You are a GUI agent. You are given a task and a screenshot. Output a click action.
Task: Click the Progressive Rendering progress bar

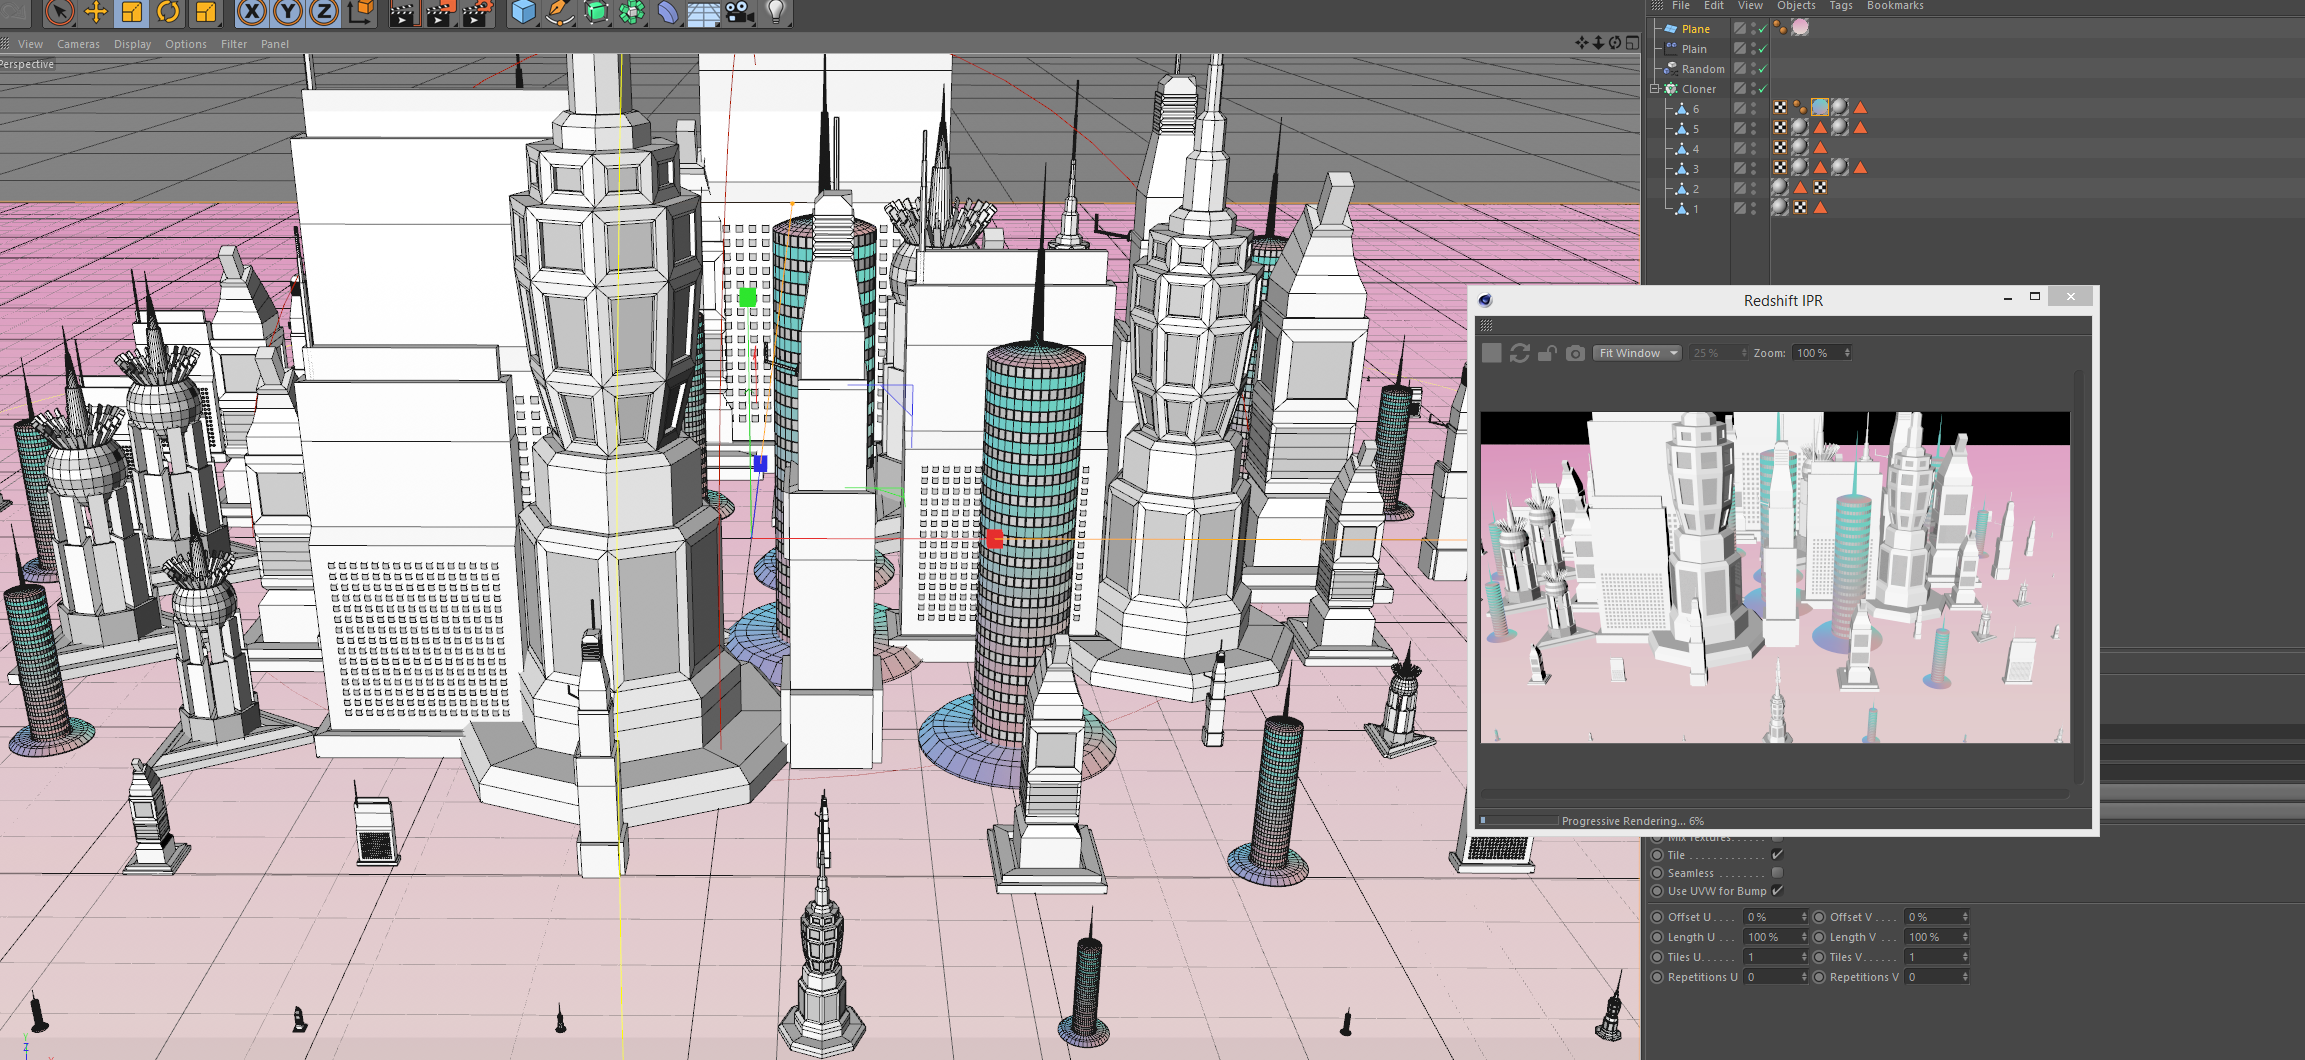pyautogui.click(x=1519, y=820)
